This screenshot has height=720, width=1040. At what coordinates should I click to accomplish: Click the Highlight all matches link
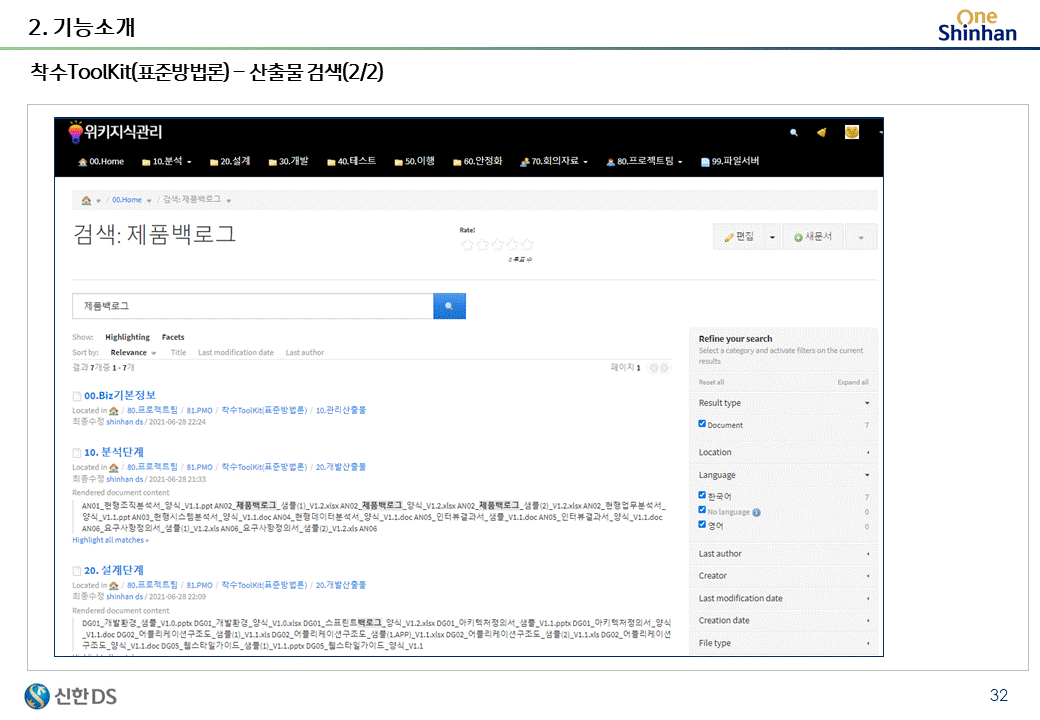click(x=110, y=540)
